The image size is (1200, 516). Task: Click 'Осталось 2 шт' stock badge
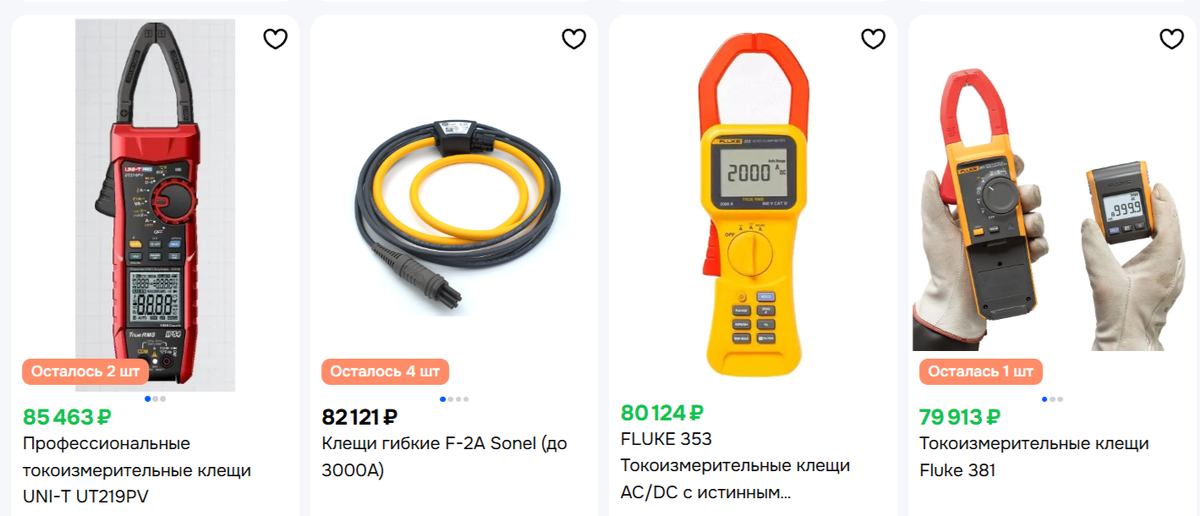[x=86, y=371]
